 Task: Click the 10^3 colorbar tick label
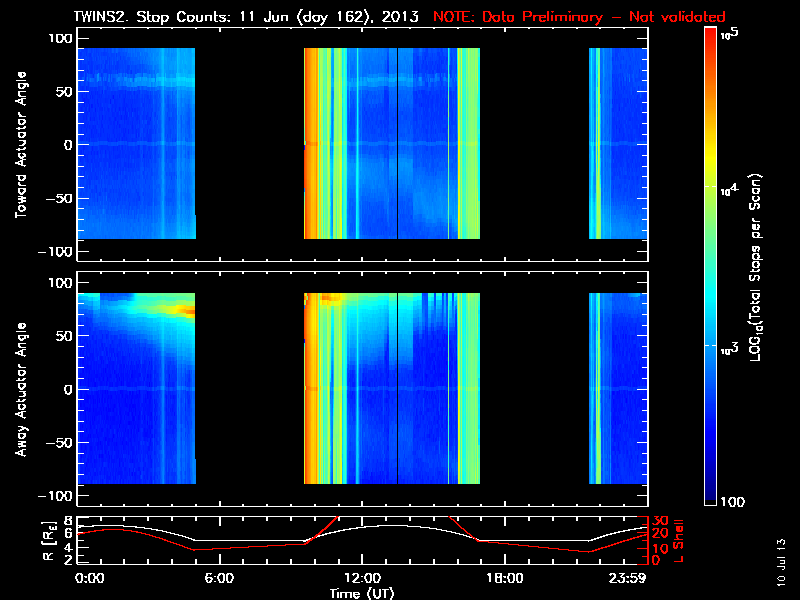(x=727, y=347)
